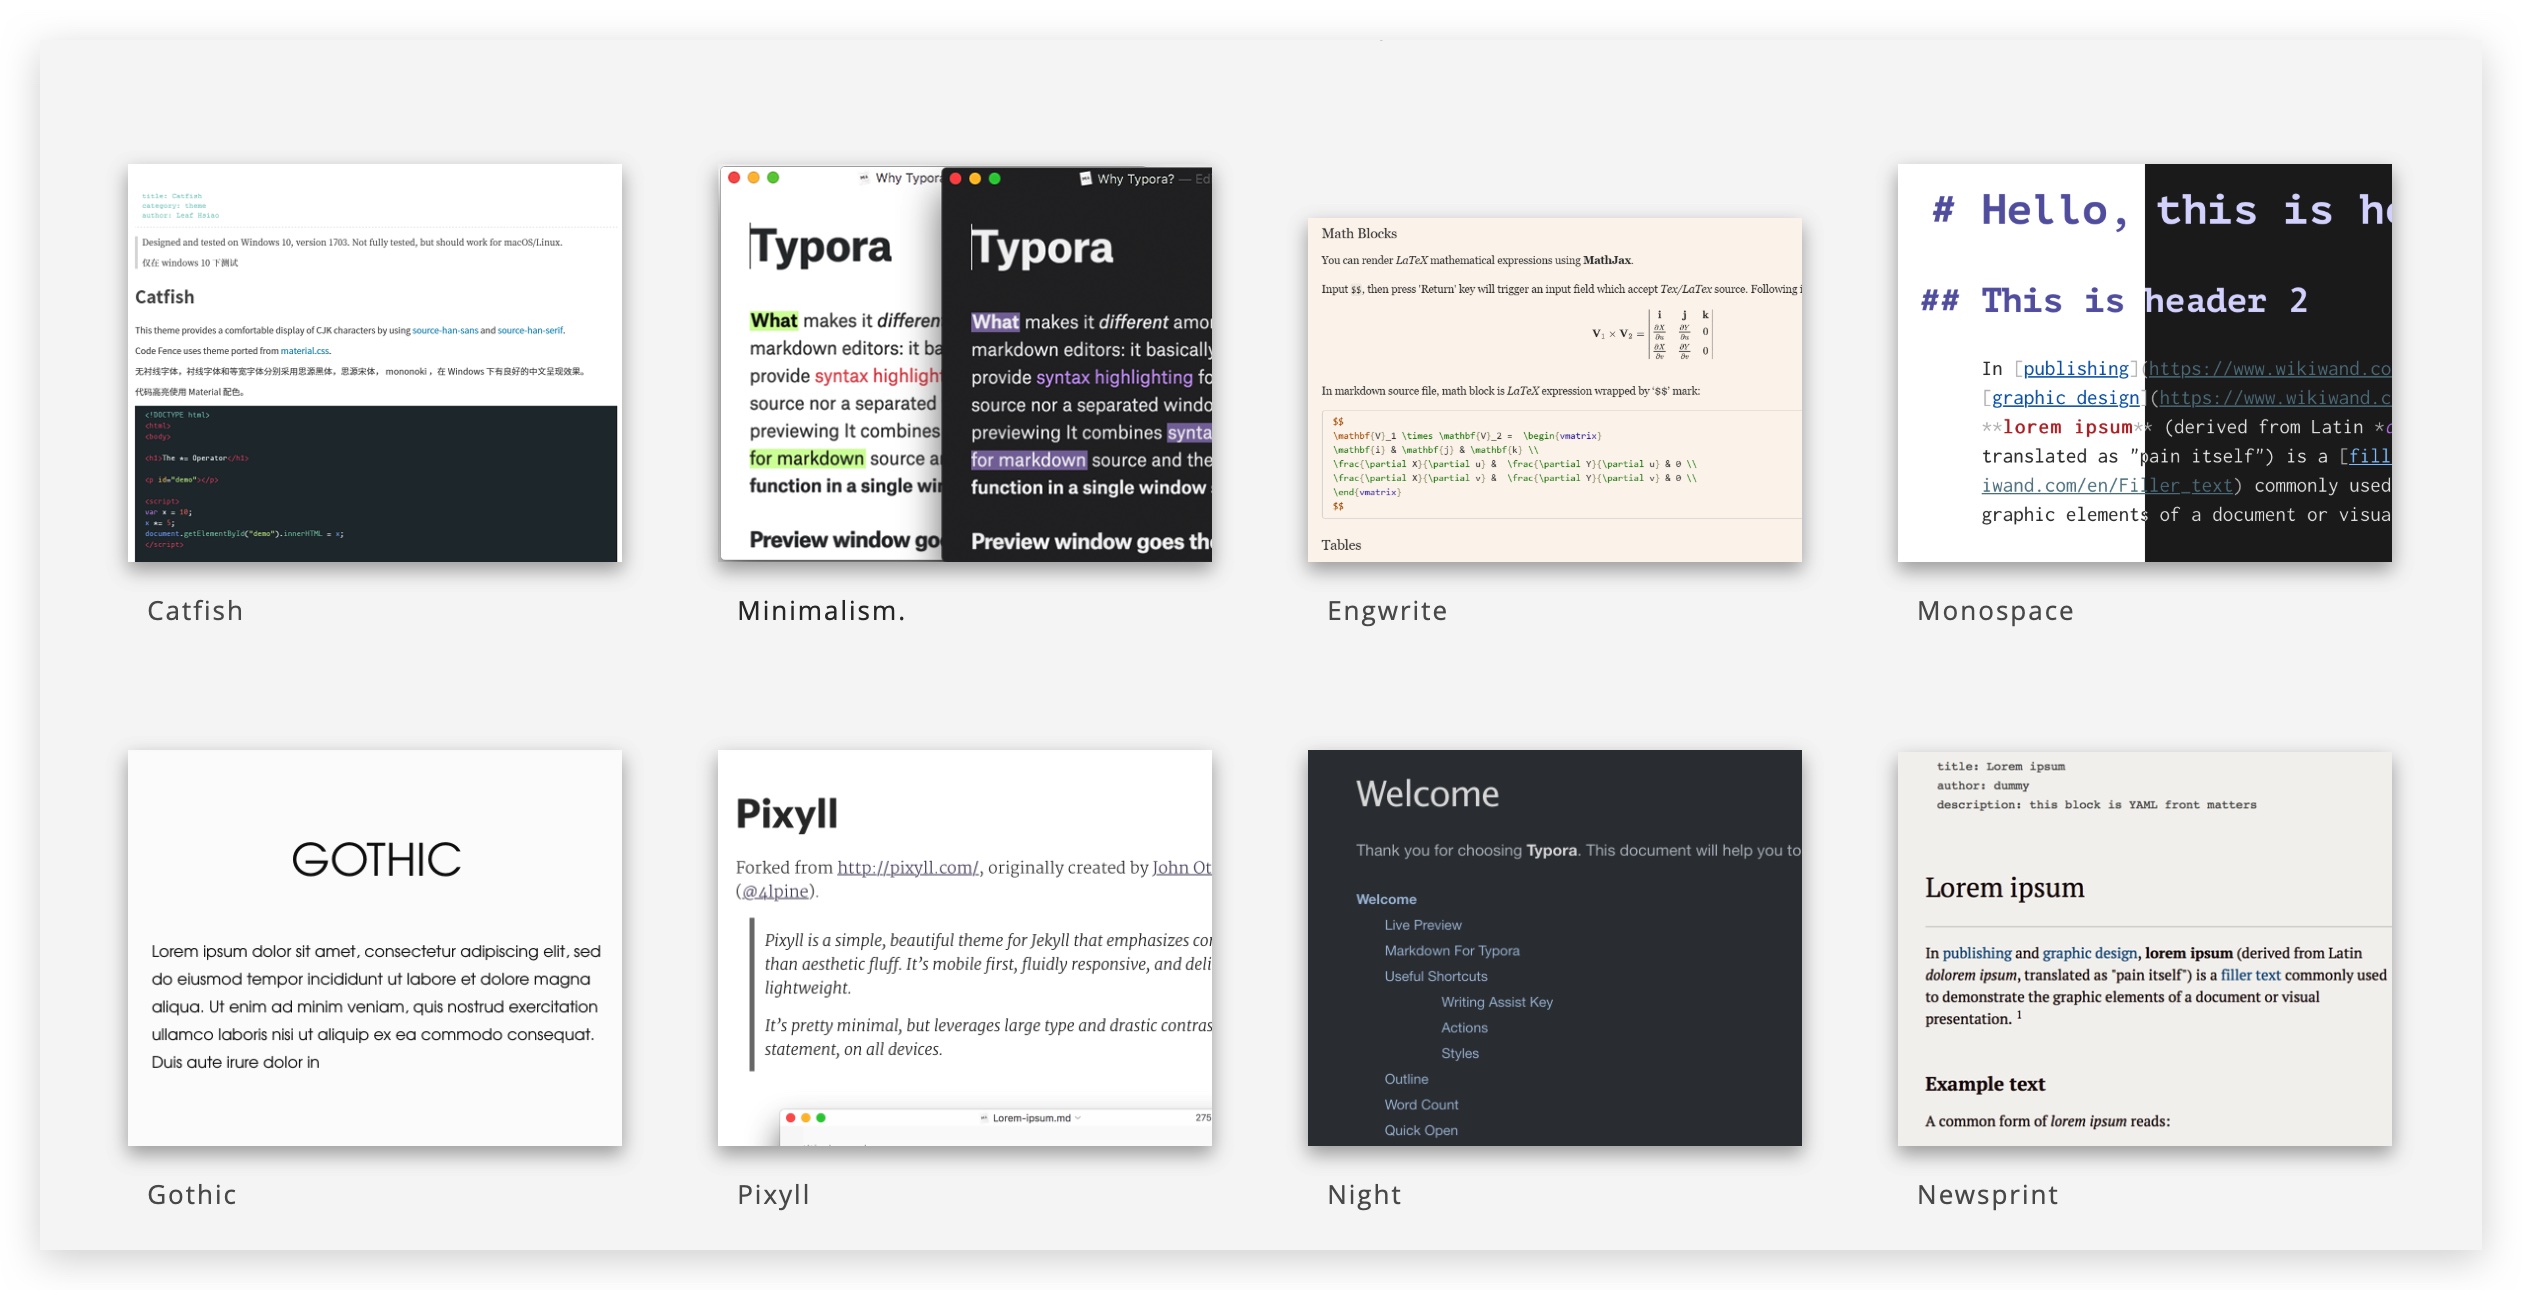
Task: Click the Engwrite theme name
Action: [x=1387, y=610]
